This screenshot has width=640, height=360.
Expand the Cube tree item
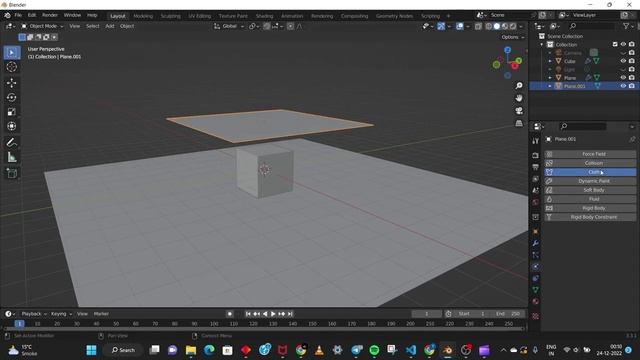(x=550, y=61)
